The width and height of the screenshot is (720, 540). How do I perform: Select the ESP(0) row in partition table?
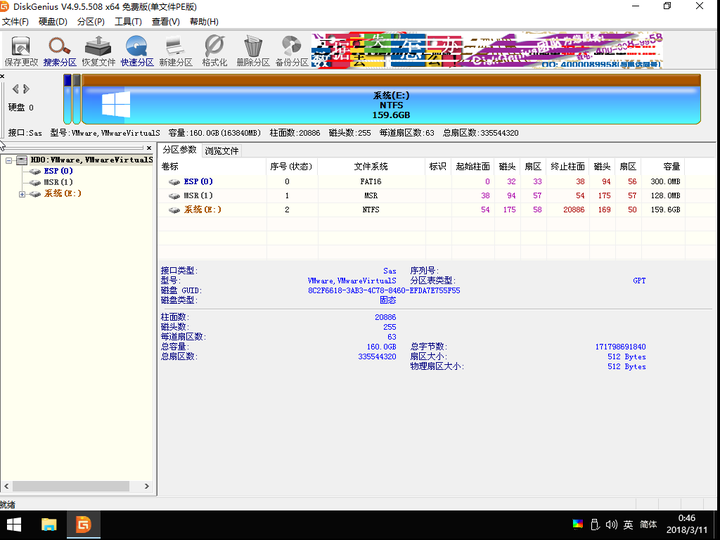421,181
